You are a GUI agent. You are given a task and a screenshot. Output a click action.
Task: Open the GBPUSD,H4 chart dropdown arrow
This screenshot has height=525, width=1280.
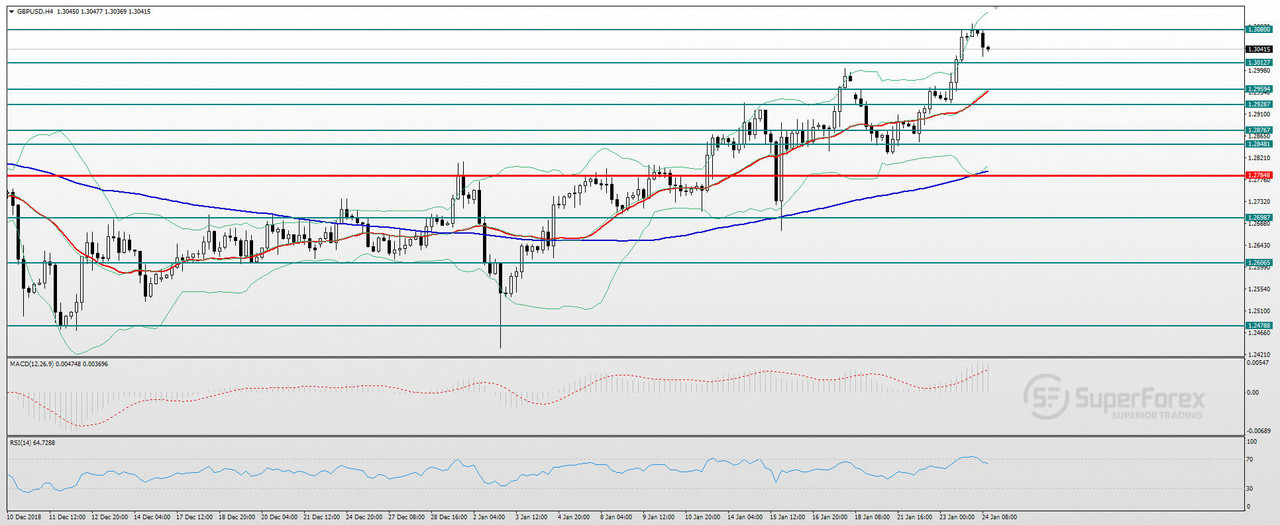pos(11,11)
